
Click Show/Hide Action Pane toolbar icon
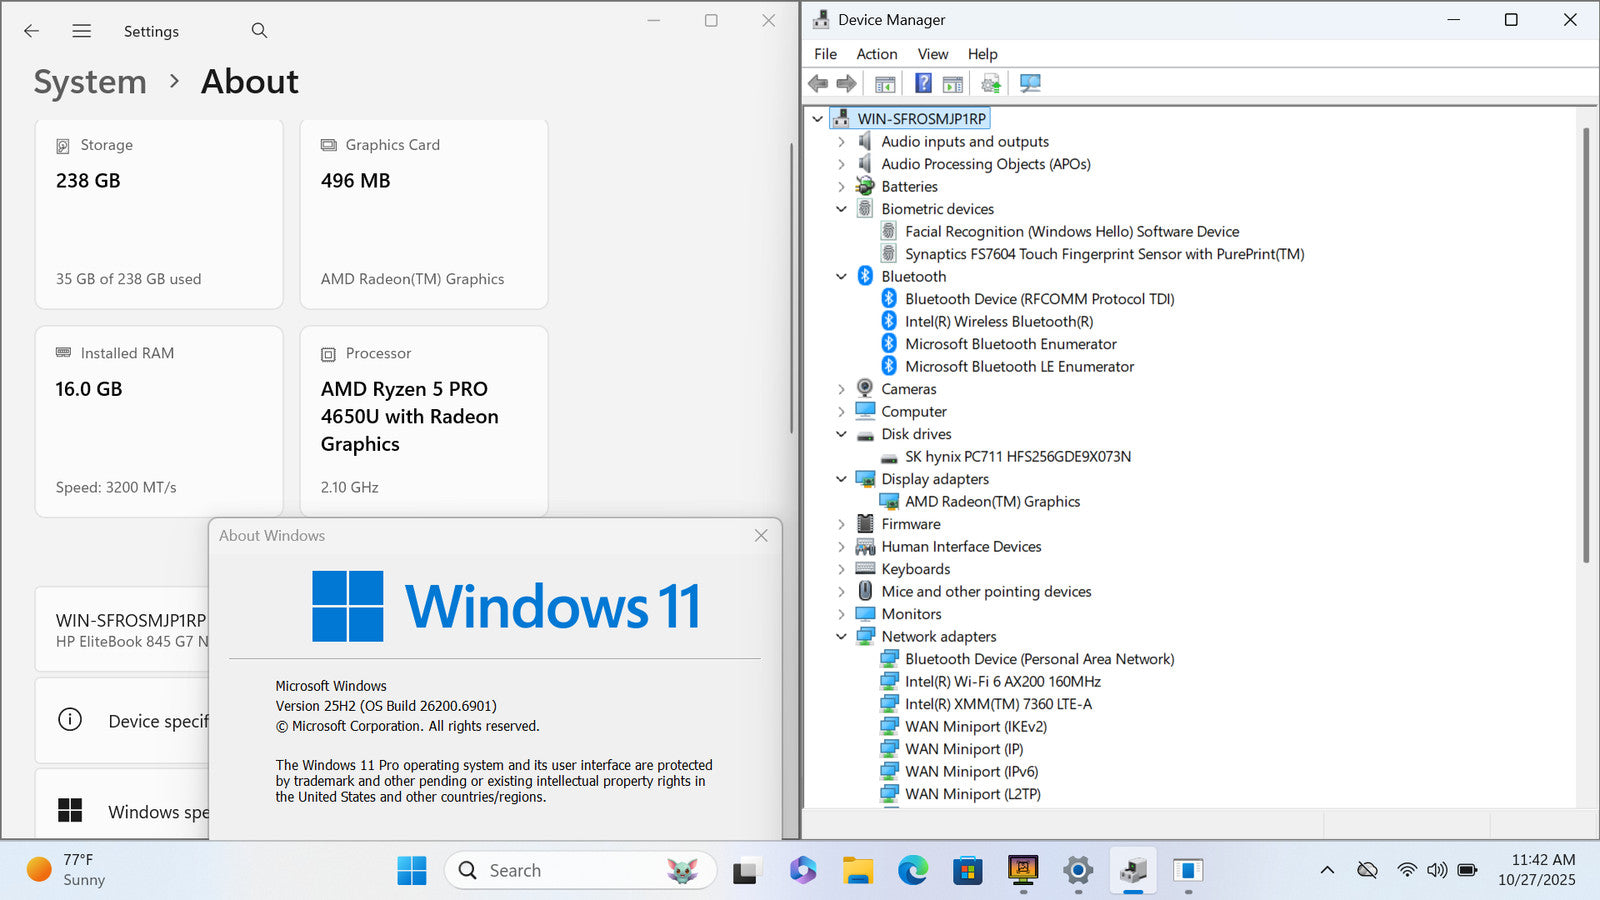click(953, 84)
